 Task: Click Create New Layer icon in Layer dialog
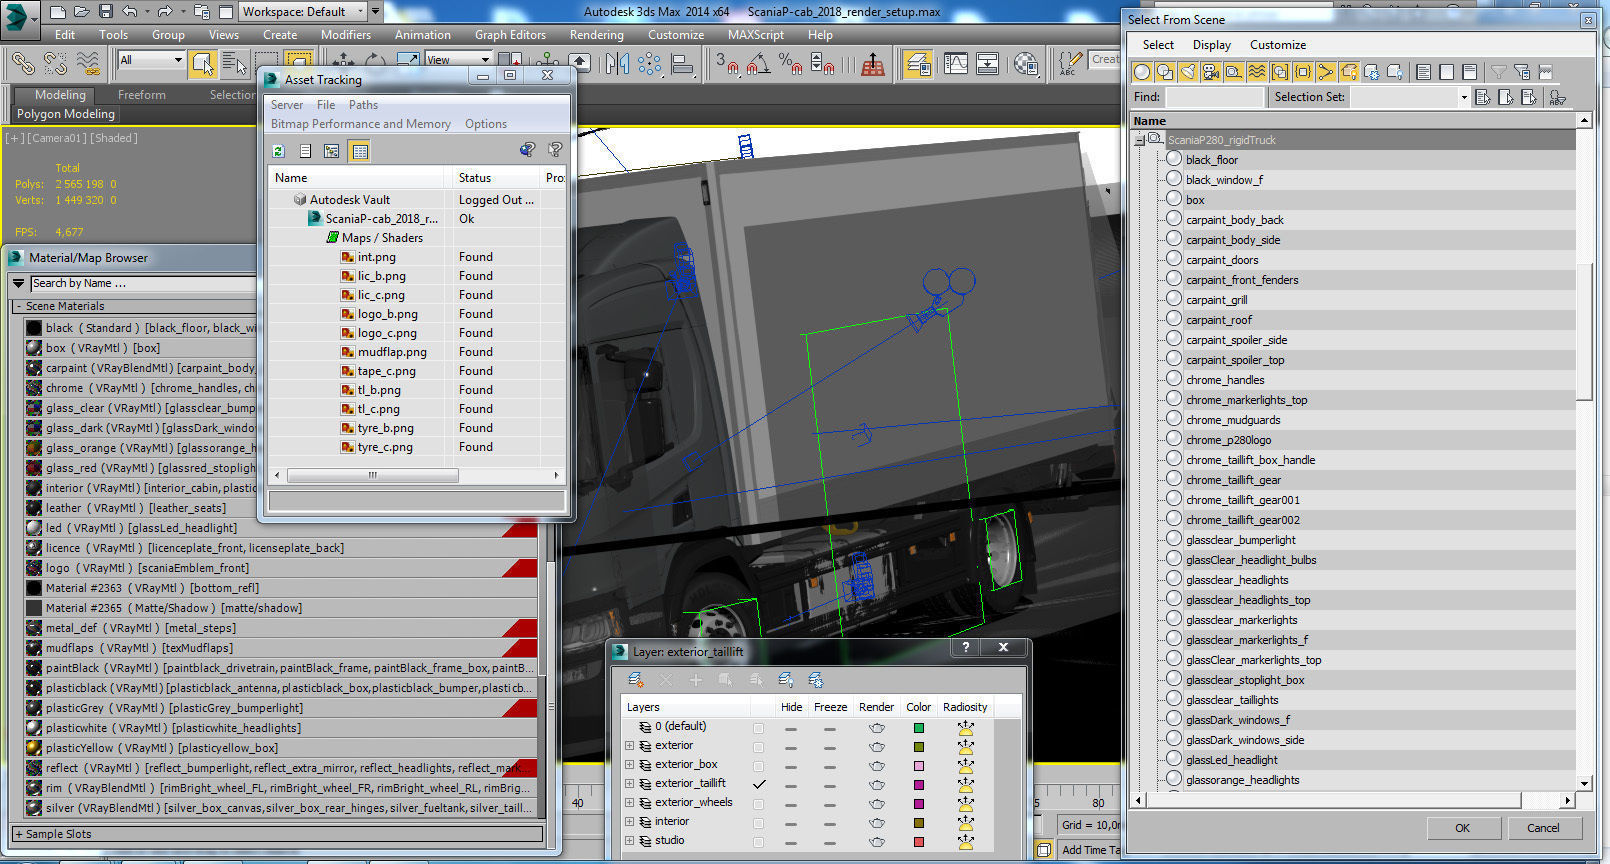point(635,680)
